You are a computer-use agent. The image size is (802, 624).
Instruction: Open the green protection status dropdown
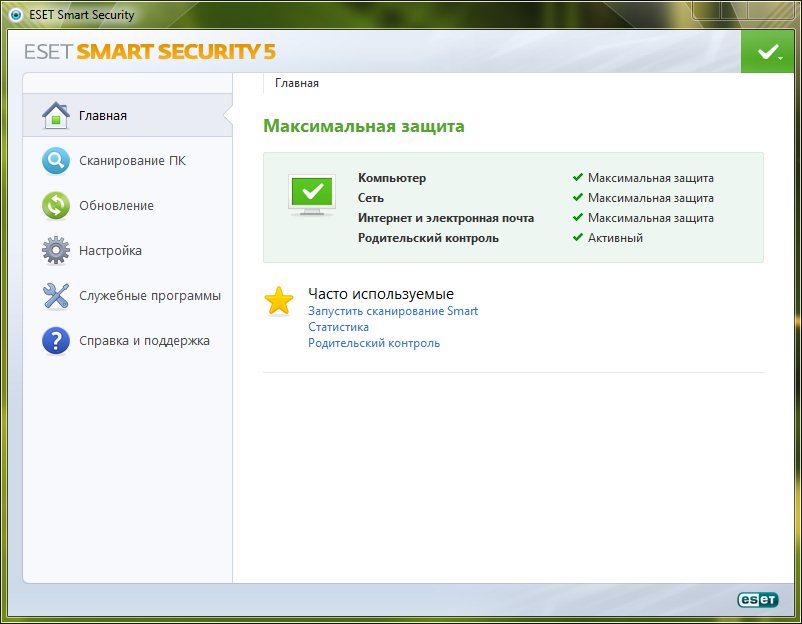767,51
